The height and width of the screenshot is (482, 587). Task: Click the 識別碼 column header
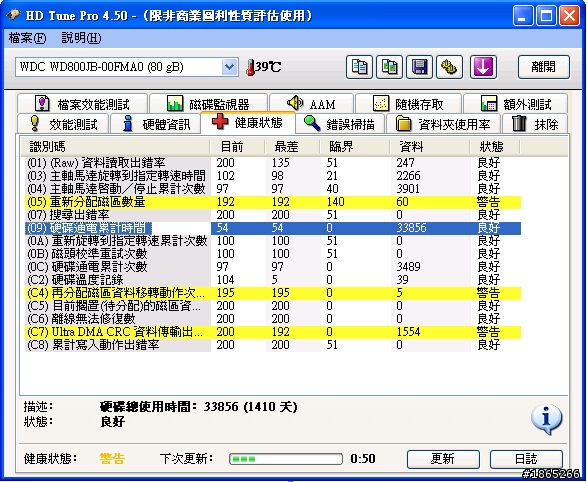tap(115, 146)
